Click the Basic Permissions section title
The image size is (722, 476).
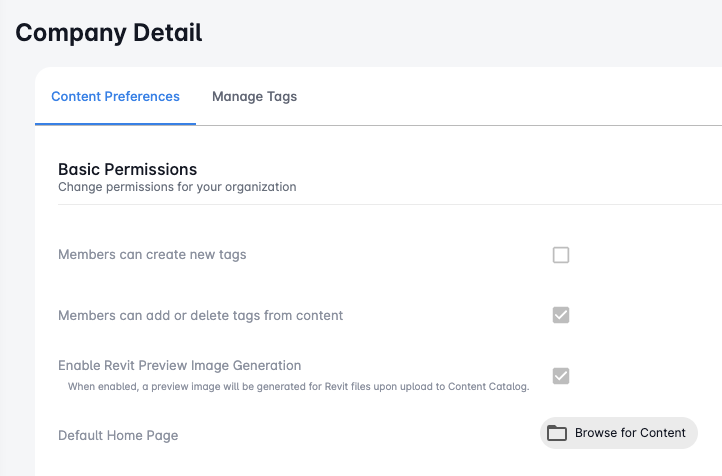127,169
